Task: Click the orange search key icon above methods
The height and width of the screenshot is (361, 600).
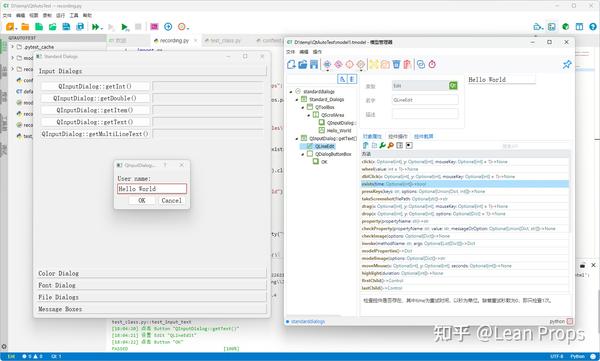Action: tap(390, 145)
